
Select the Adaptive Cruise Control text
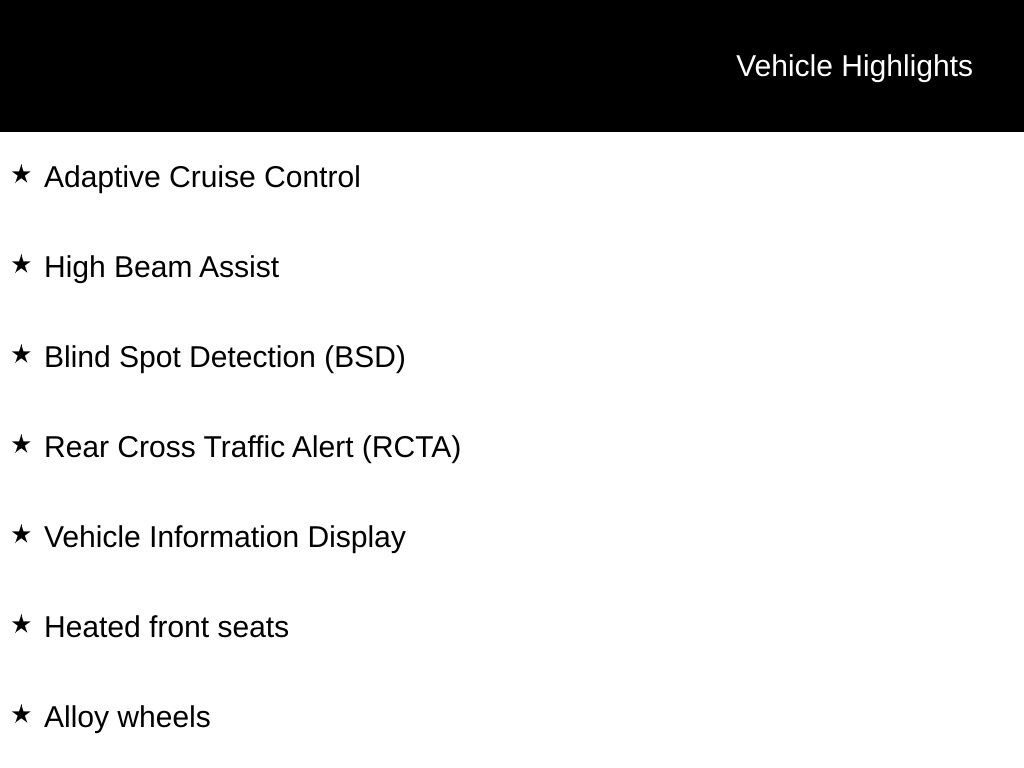[202, 177]
